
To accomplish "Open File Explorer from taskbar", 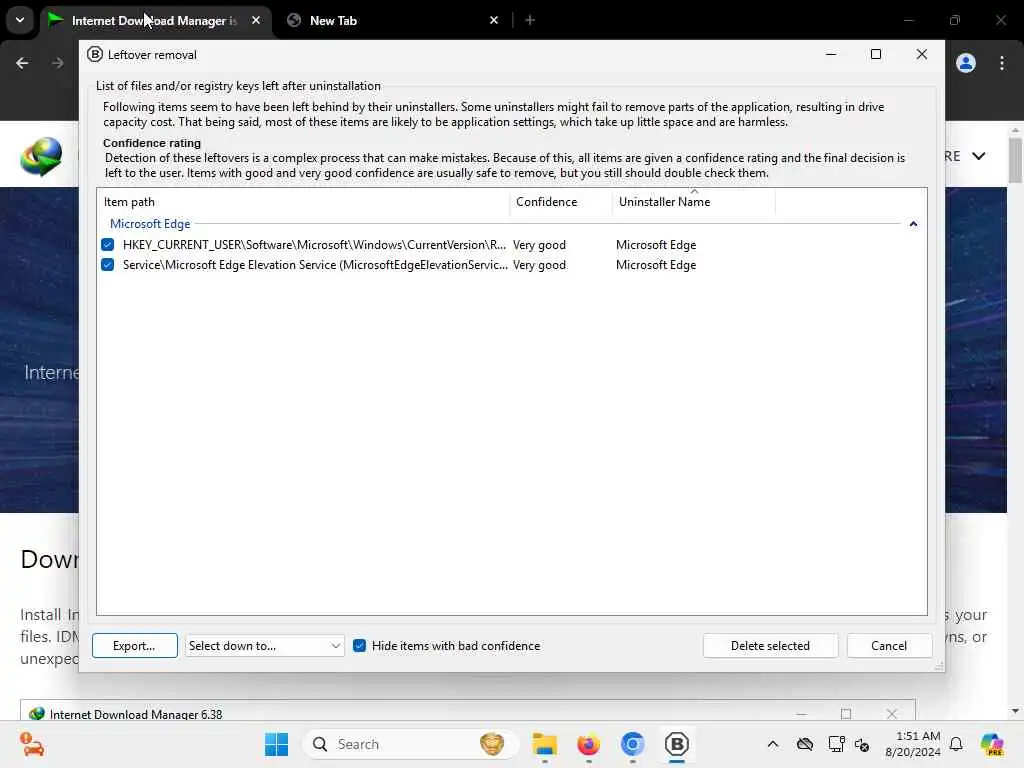I will 544,744.
